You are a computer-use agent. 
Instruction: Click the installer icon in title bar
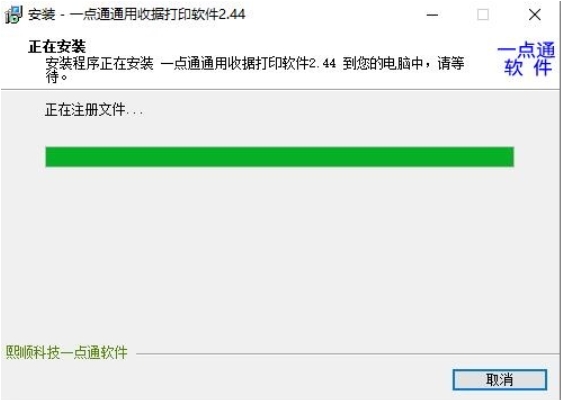click(13, 15)
